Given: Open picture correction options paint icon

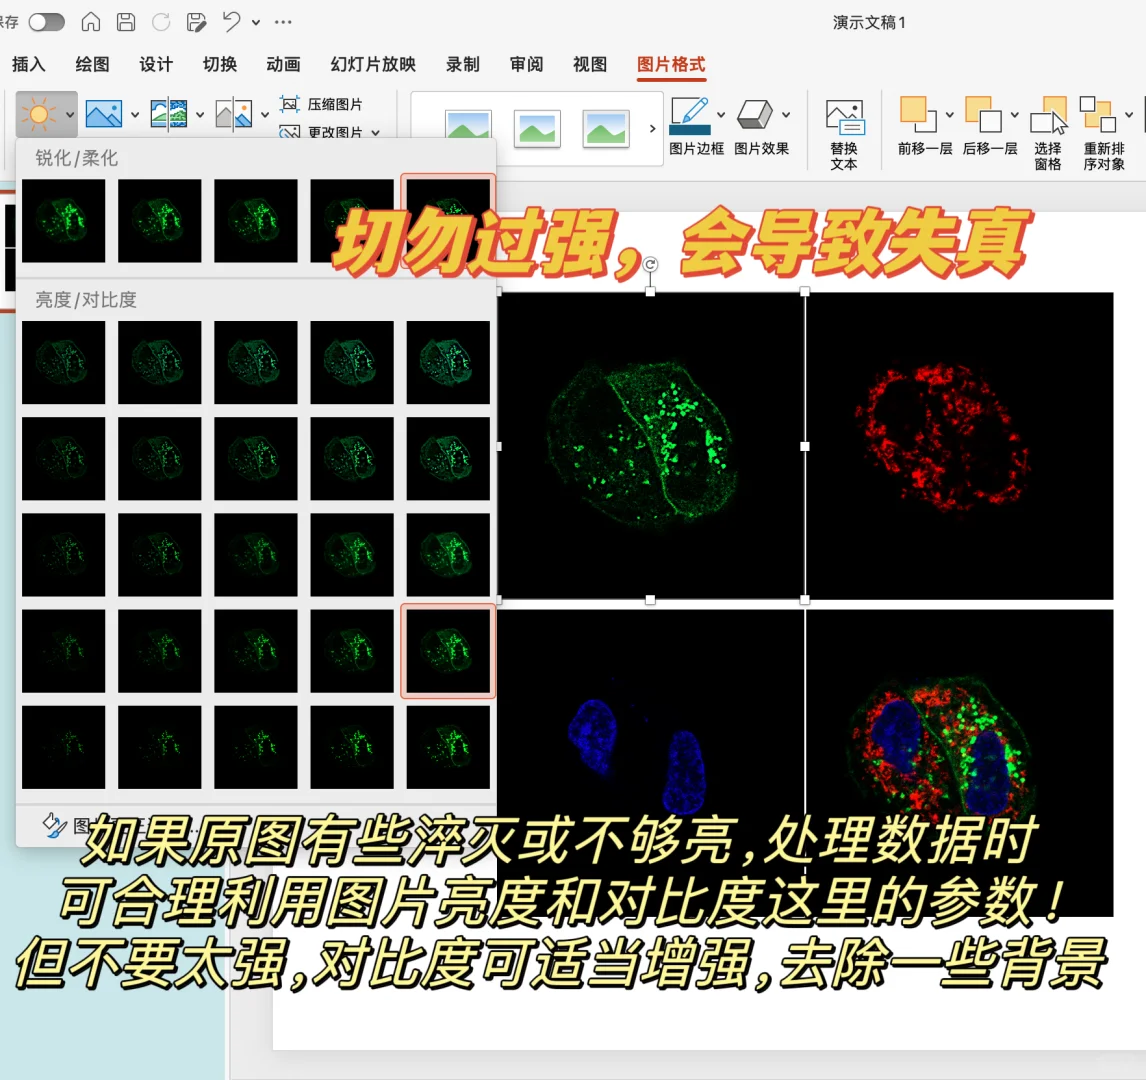Looking at the screenshot, I should point(54,826).
